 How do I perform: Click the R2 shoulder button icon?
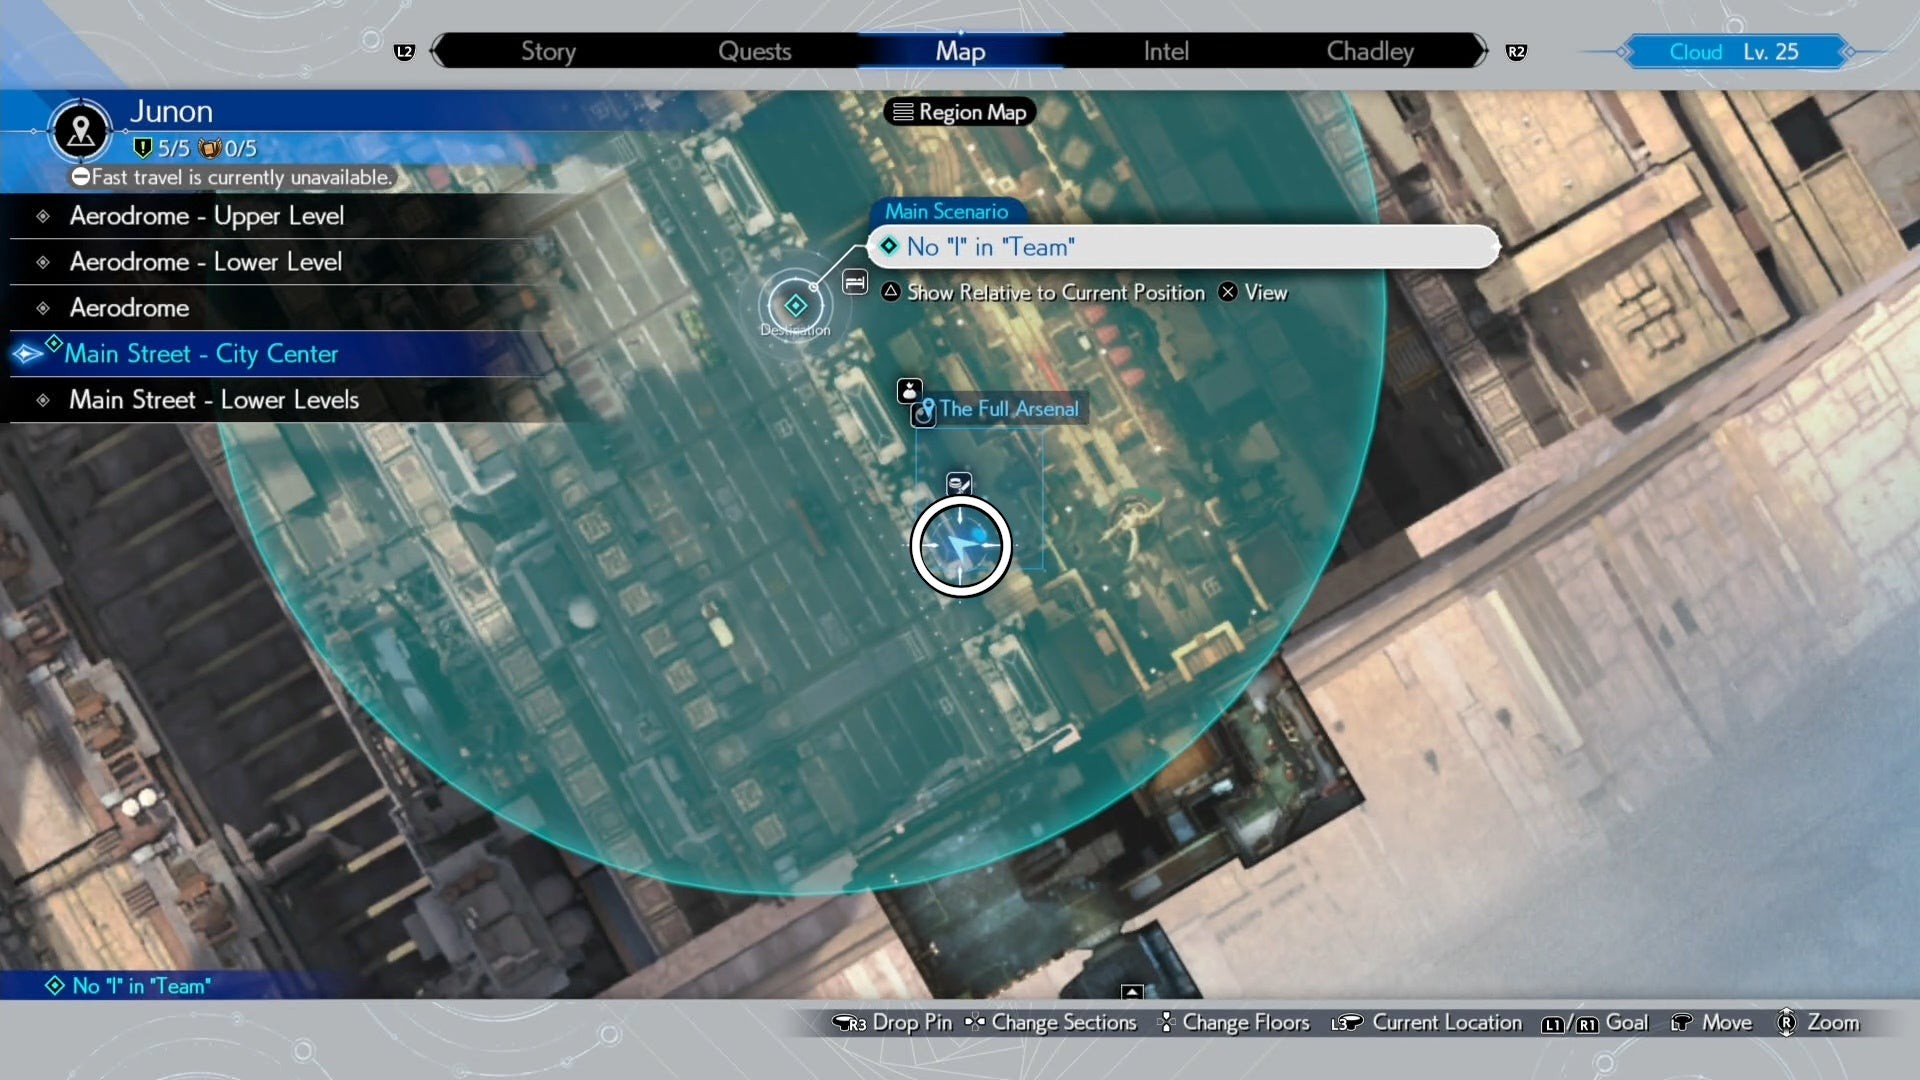(1516, 52)
